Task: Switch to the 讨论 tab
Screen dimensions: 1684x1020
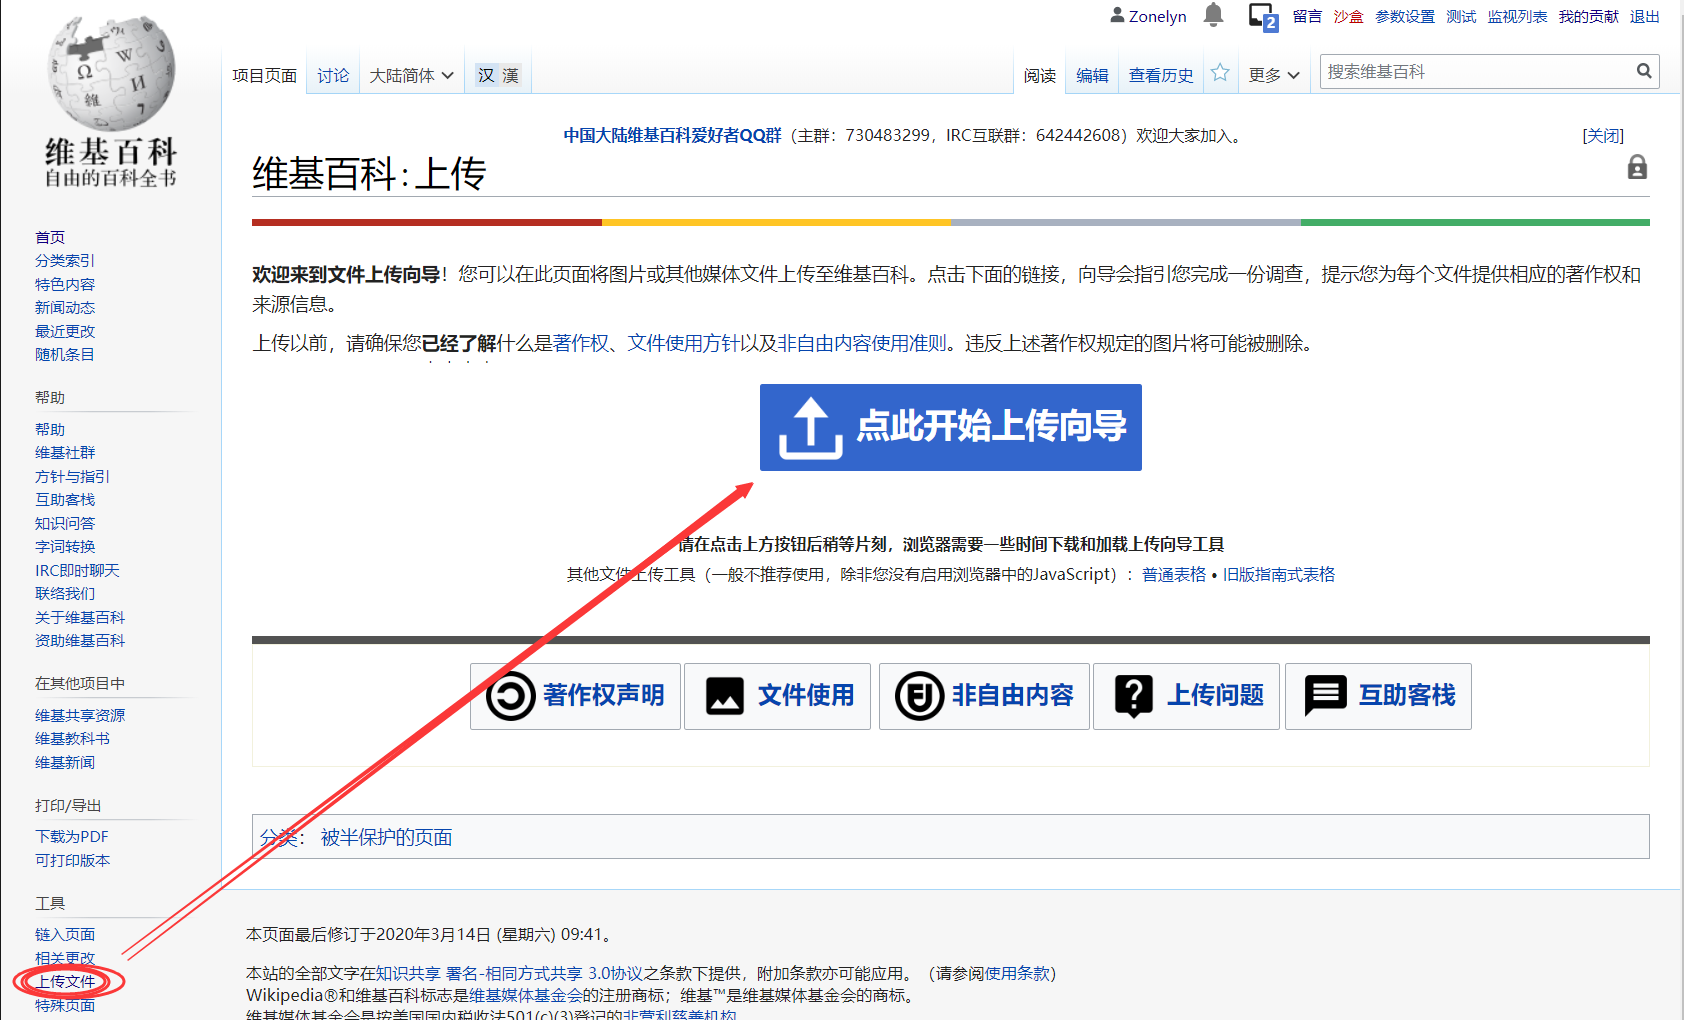Action: (x=333, y=75)
